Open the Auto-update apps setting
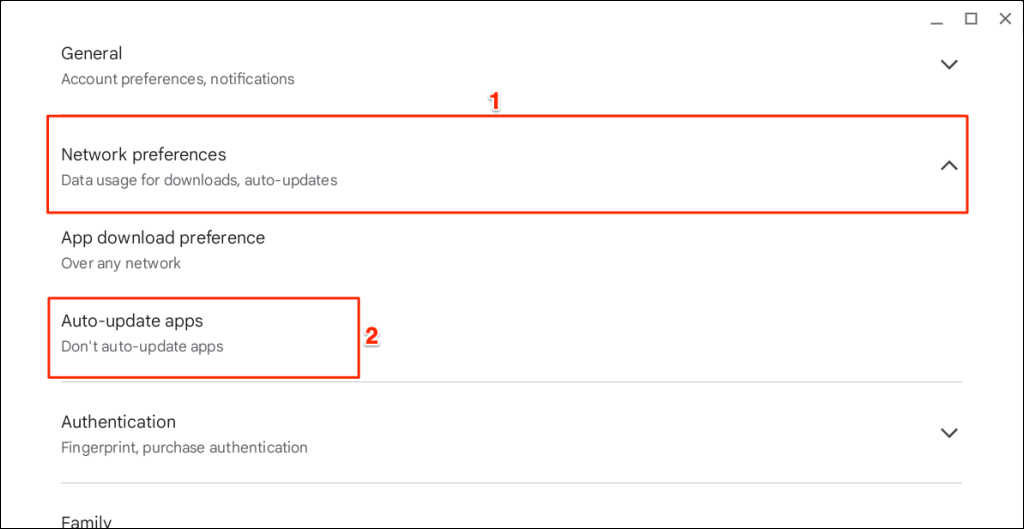Image resolution: width=1024 pixels, height=529 pixels. 132,321
